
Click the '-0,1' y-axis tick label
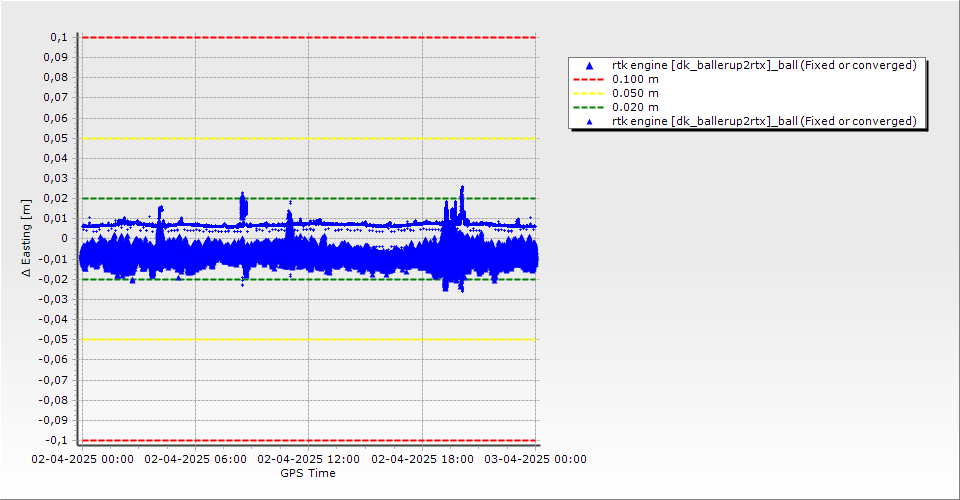click(x=57, y=440)
